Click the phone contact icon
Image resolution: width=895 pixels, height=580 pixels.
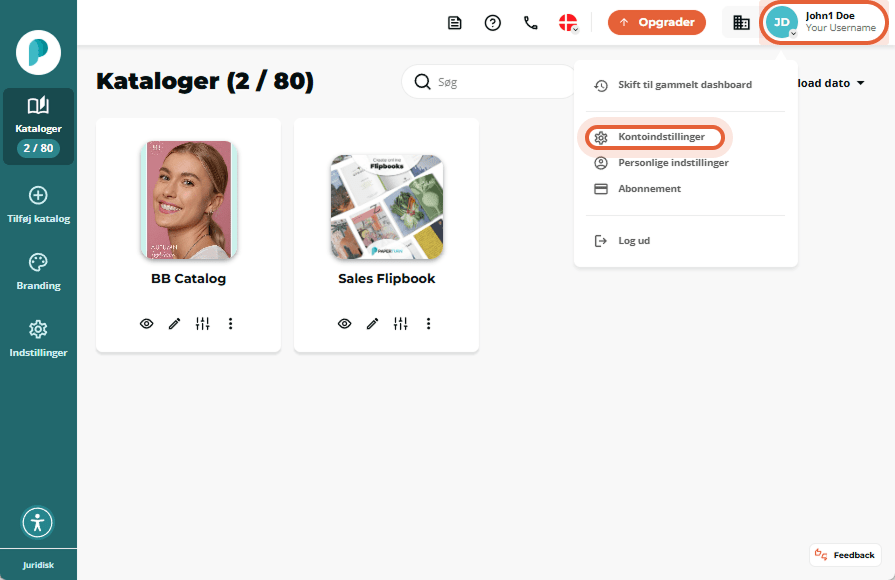[x=531, y=23]
